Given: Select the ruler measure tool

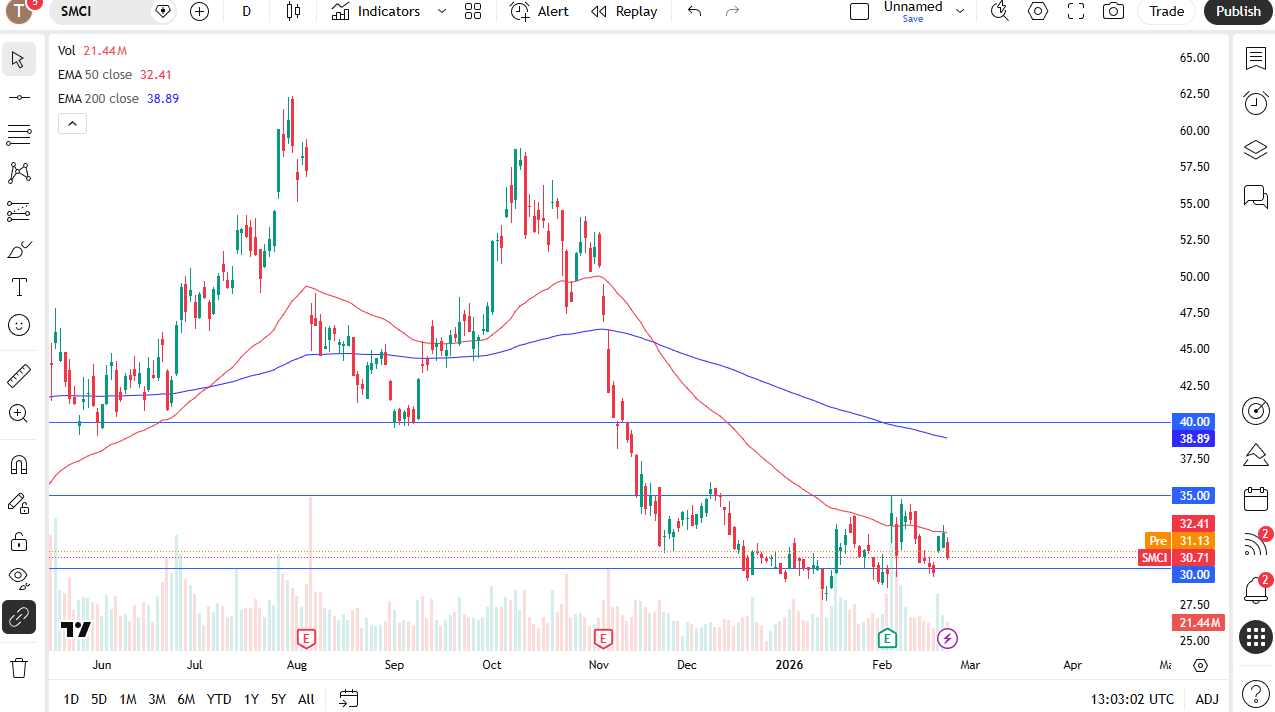Looking at the screenshot, I should (x=18, y=376).
